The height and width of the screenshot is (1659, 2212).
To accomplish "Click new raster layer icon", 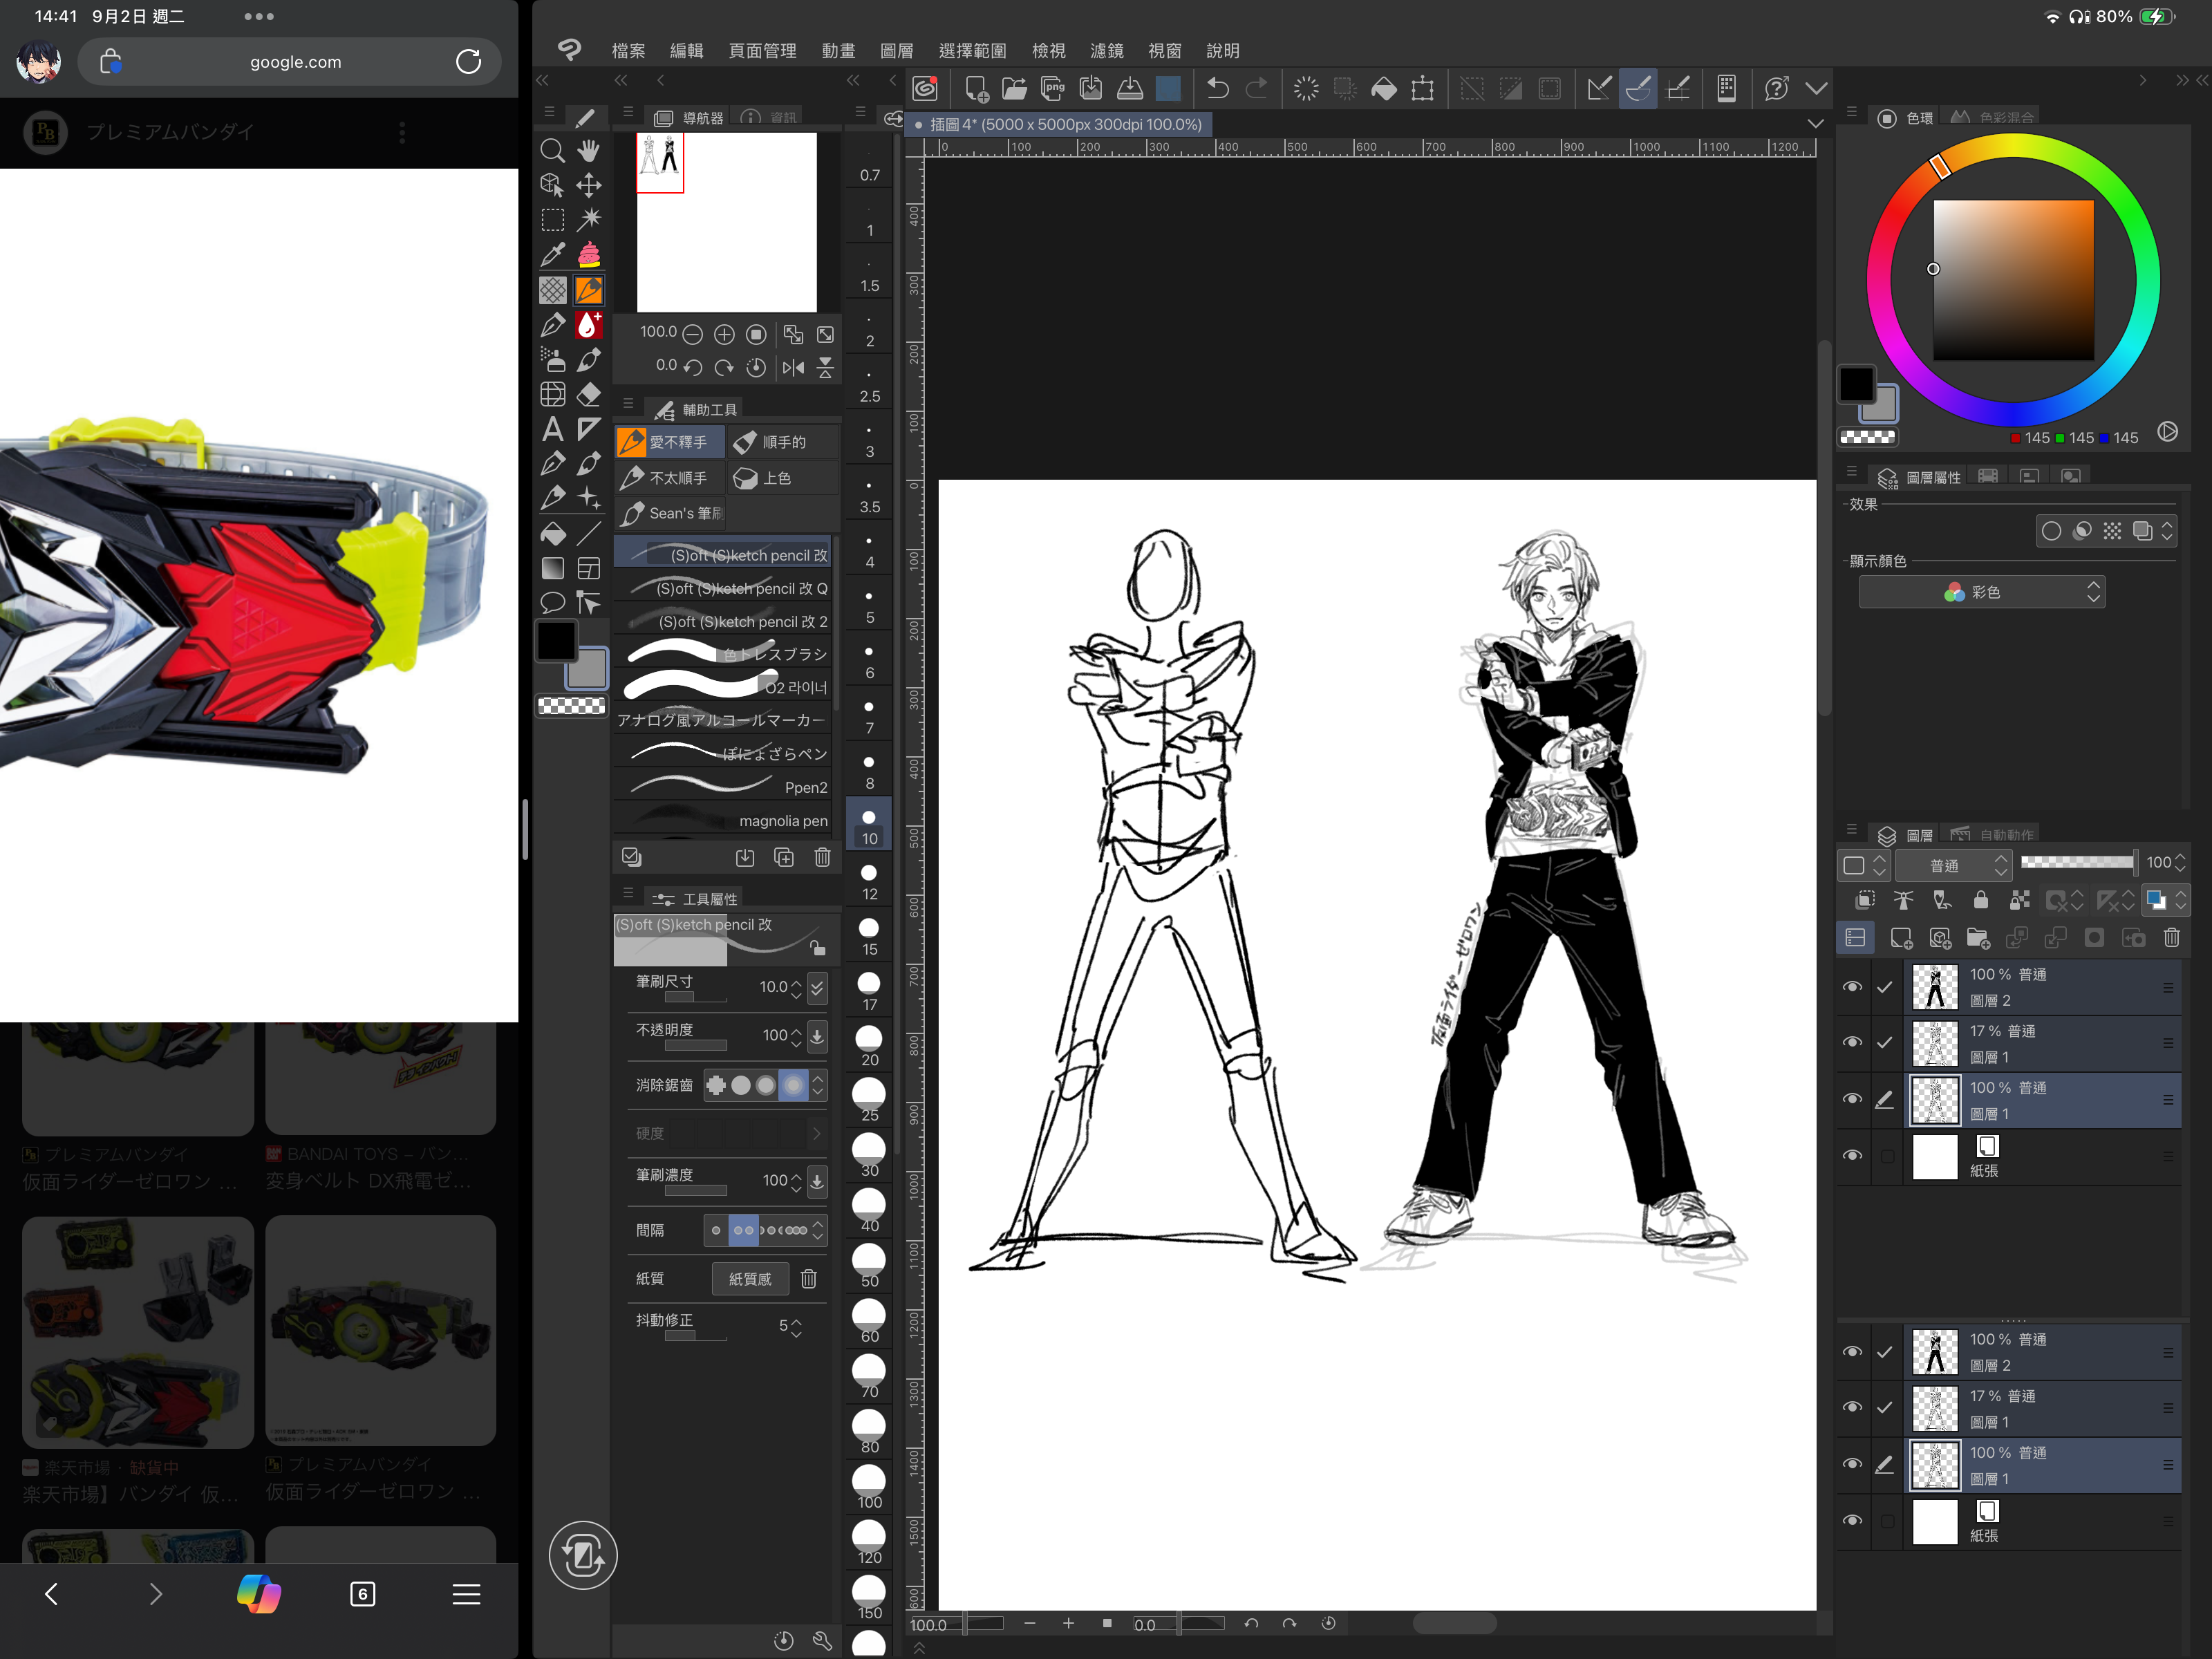I will 1900,937.
